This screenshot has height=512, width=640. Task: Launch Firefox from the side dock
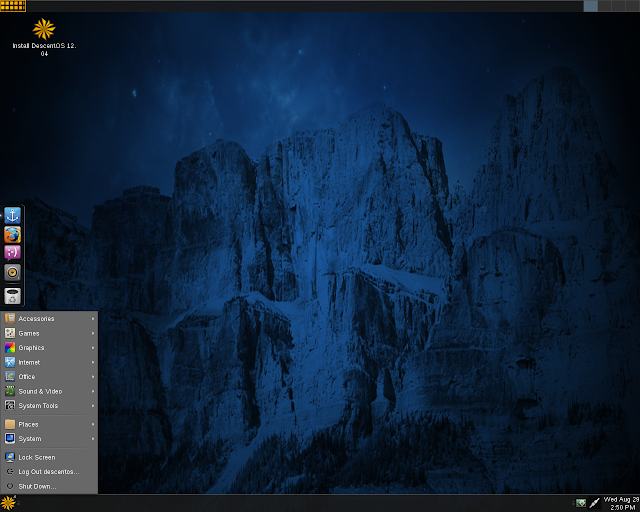[12, 235]
